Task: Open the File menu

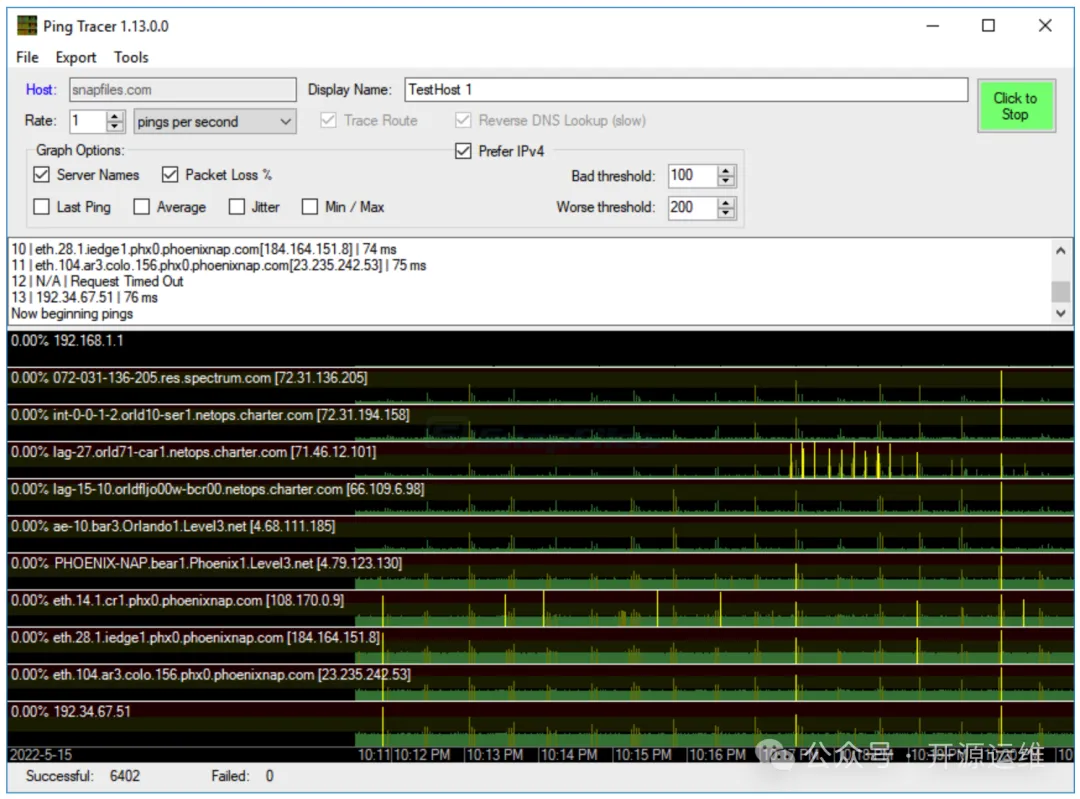Action: click(x=27, y=57)
